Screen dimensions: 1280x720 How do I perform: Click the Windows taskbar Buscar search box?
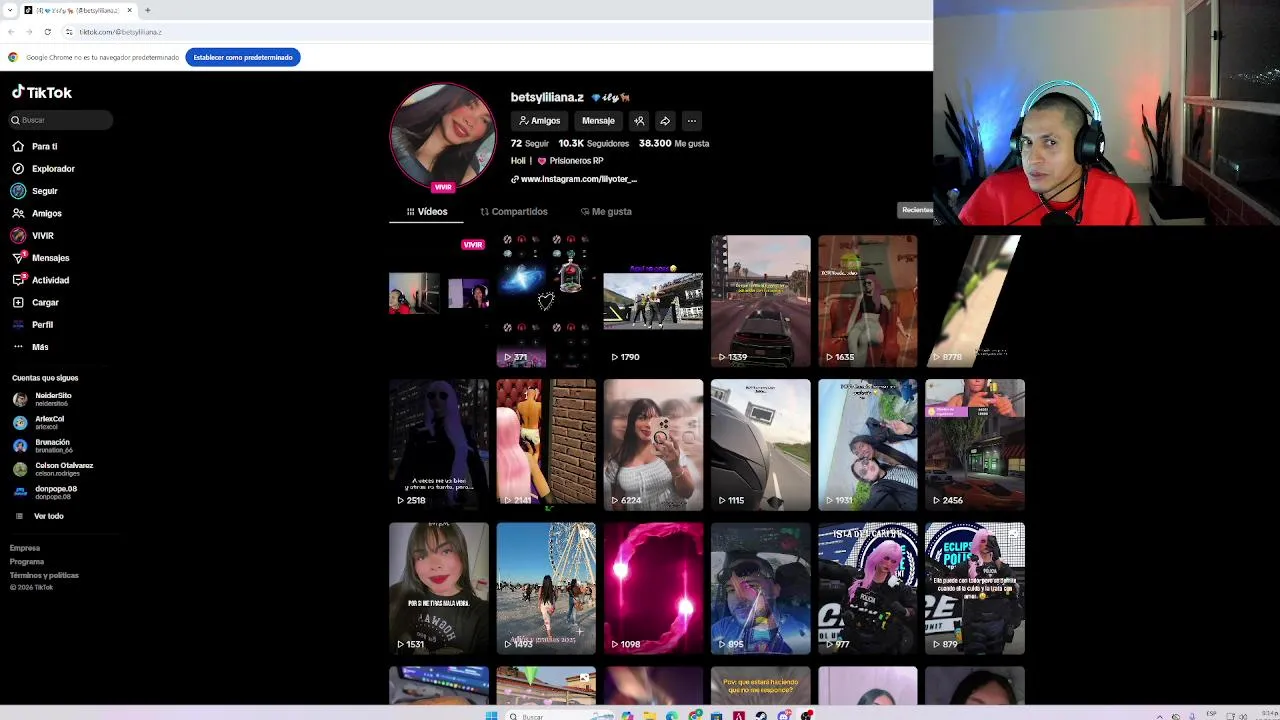[x=560, y=715]
